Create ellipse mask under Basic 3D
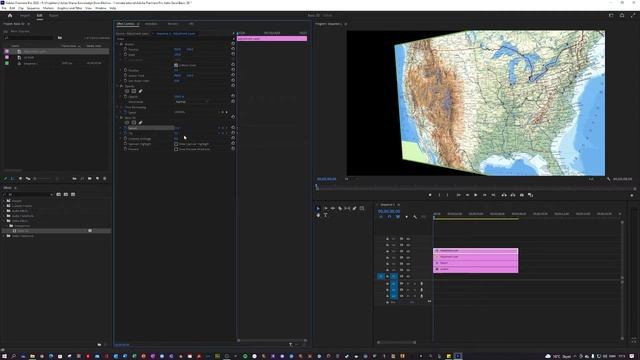The image size is (640, 360). (127, 122)
